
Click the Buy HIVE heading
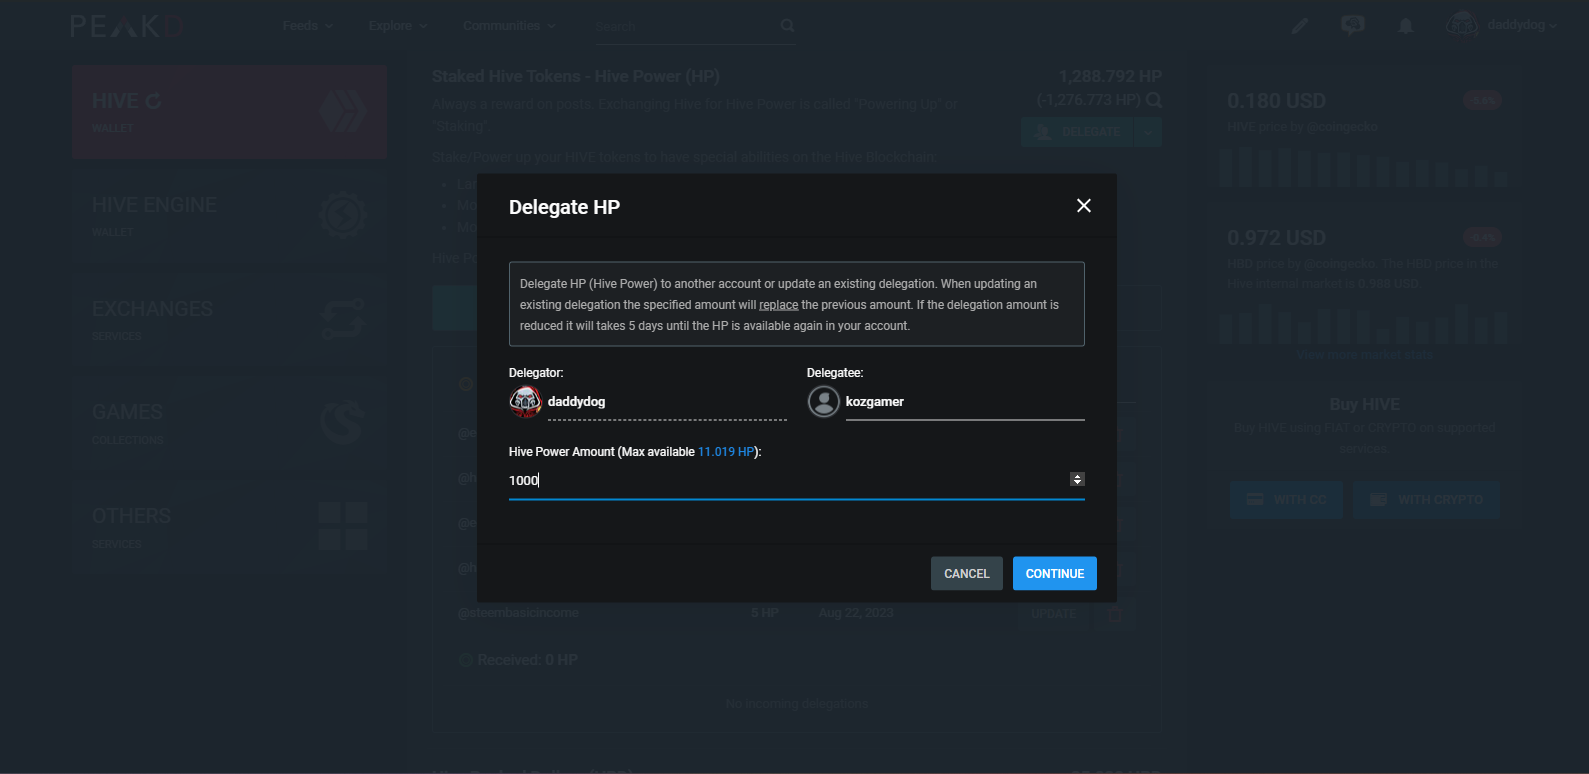pyautogui.click(x=1364, y=404)
